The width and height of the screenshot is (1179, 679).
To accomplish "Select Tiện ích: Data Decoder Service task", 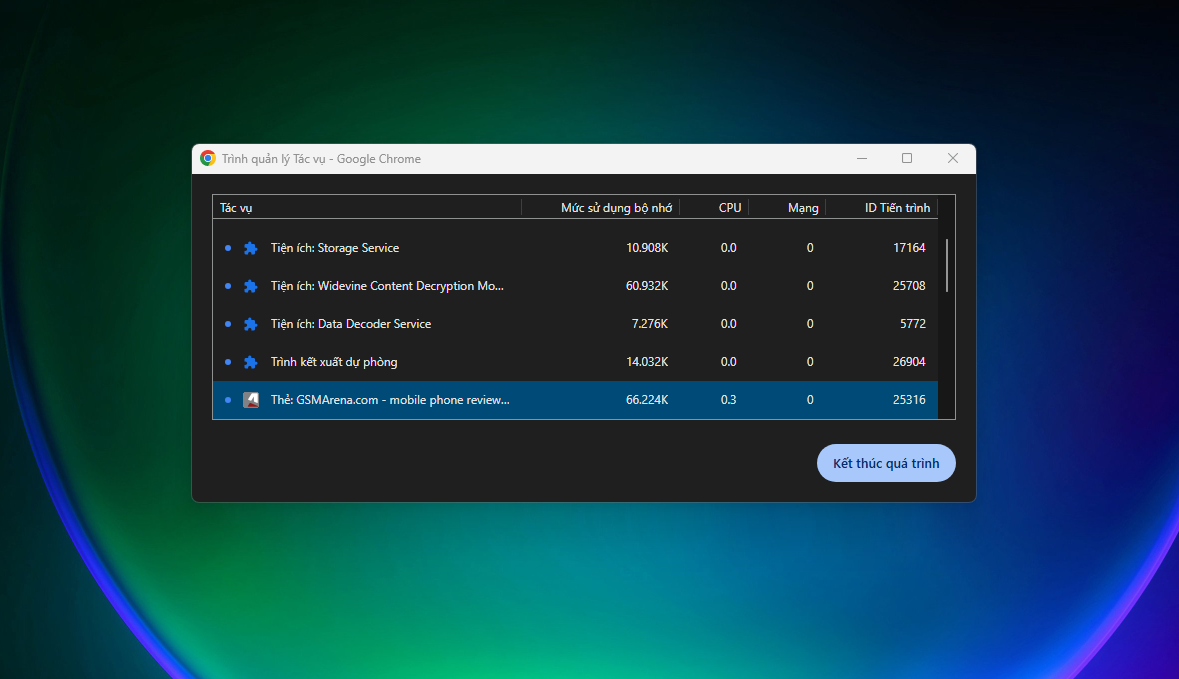I will click(x=575, y=324).
